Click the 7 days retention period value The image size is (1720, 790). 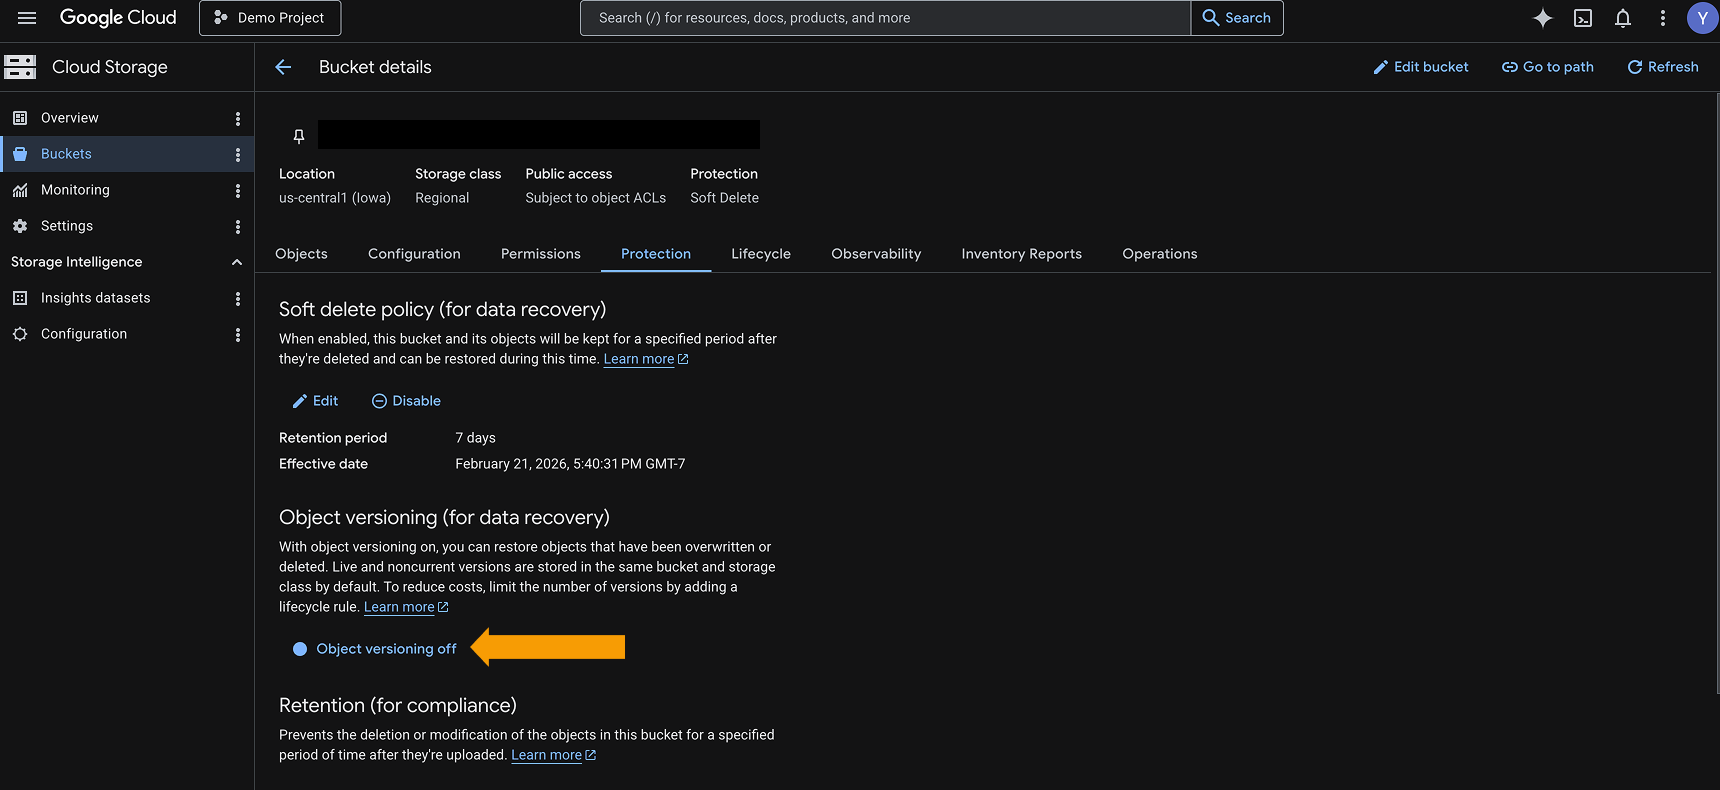[x=475, y=438]
